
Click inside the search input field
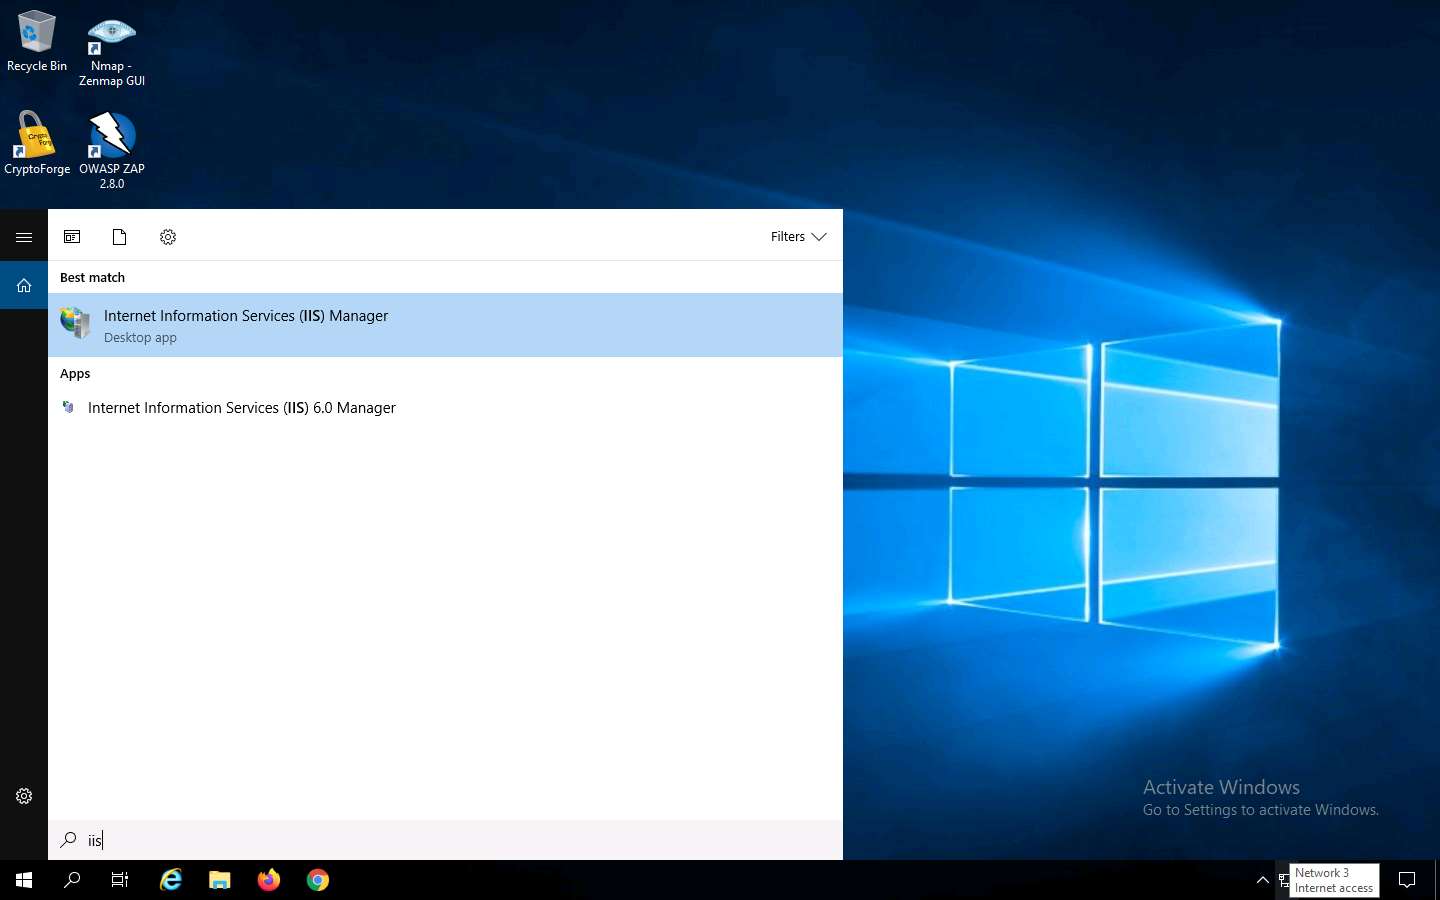click(x=400, y=840)
